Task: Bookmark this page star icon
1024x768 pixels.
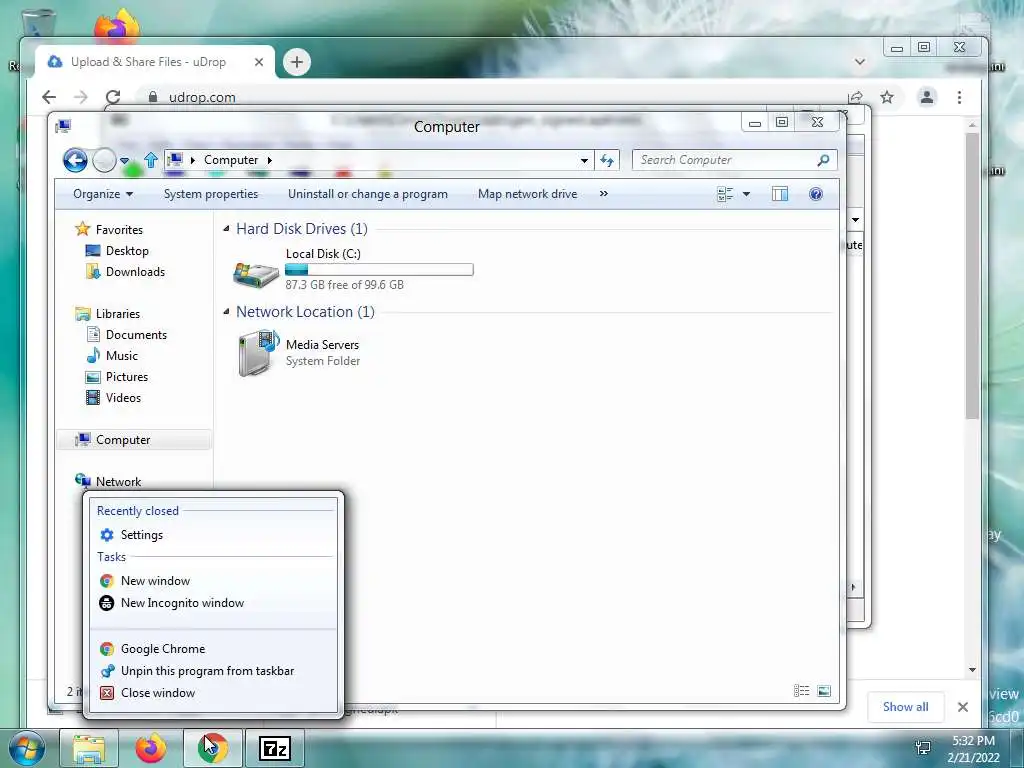Action: click(887, 97)
